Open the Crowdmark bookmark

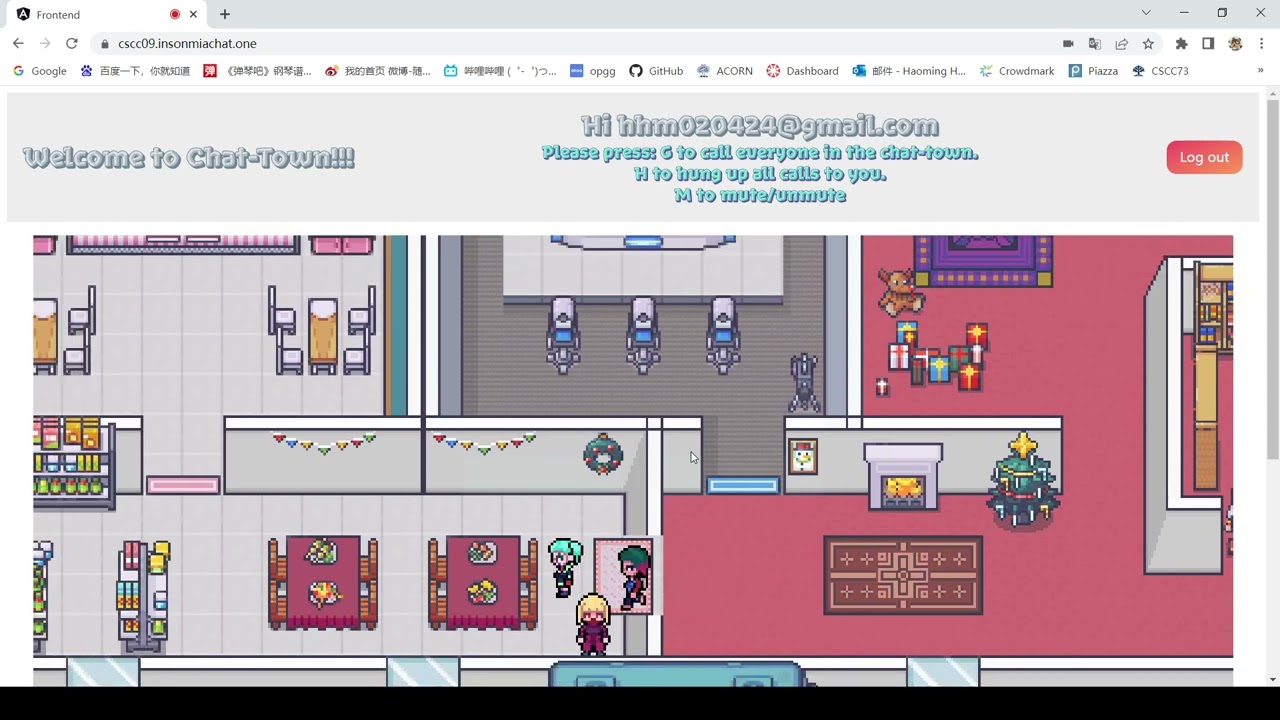[1017, 71]
